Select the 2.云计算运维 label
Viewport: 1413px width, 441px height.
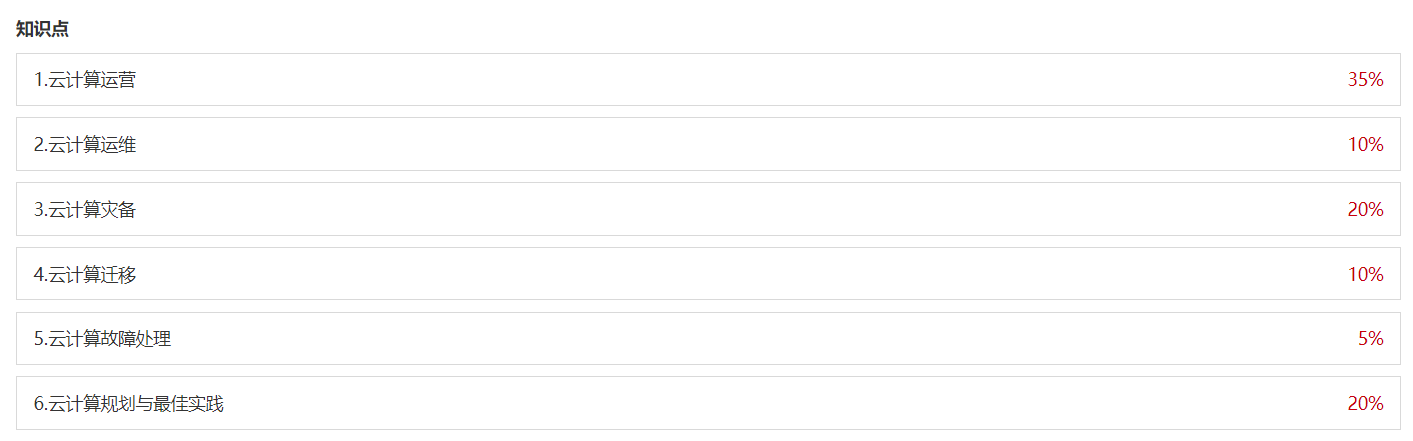(x=85, y=145)
